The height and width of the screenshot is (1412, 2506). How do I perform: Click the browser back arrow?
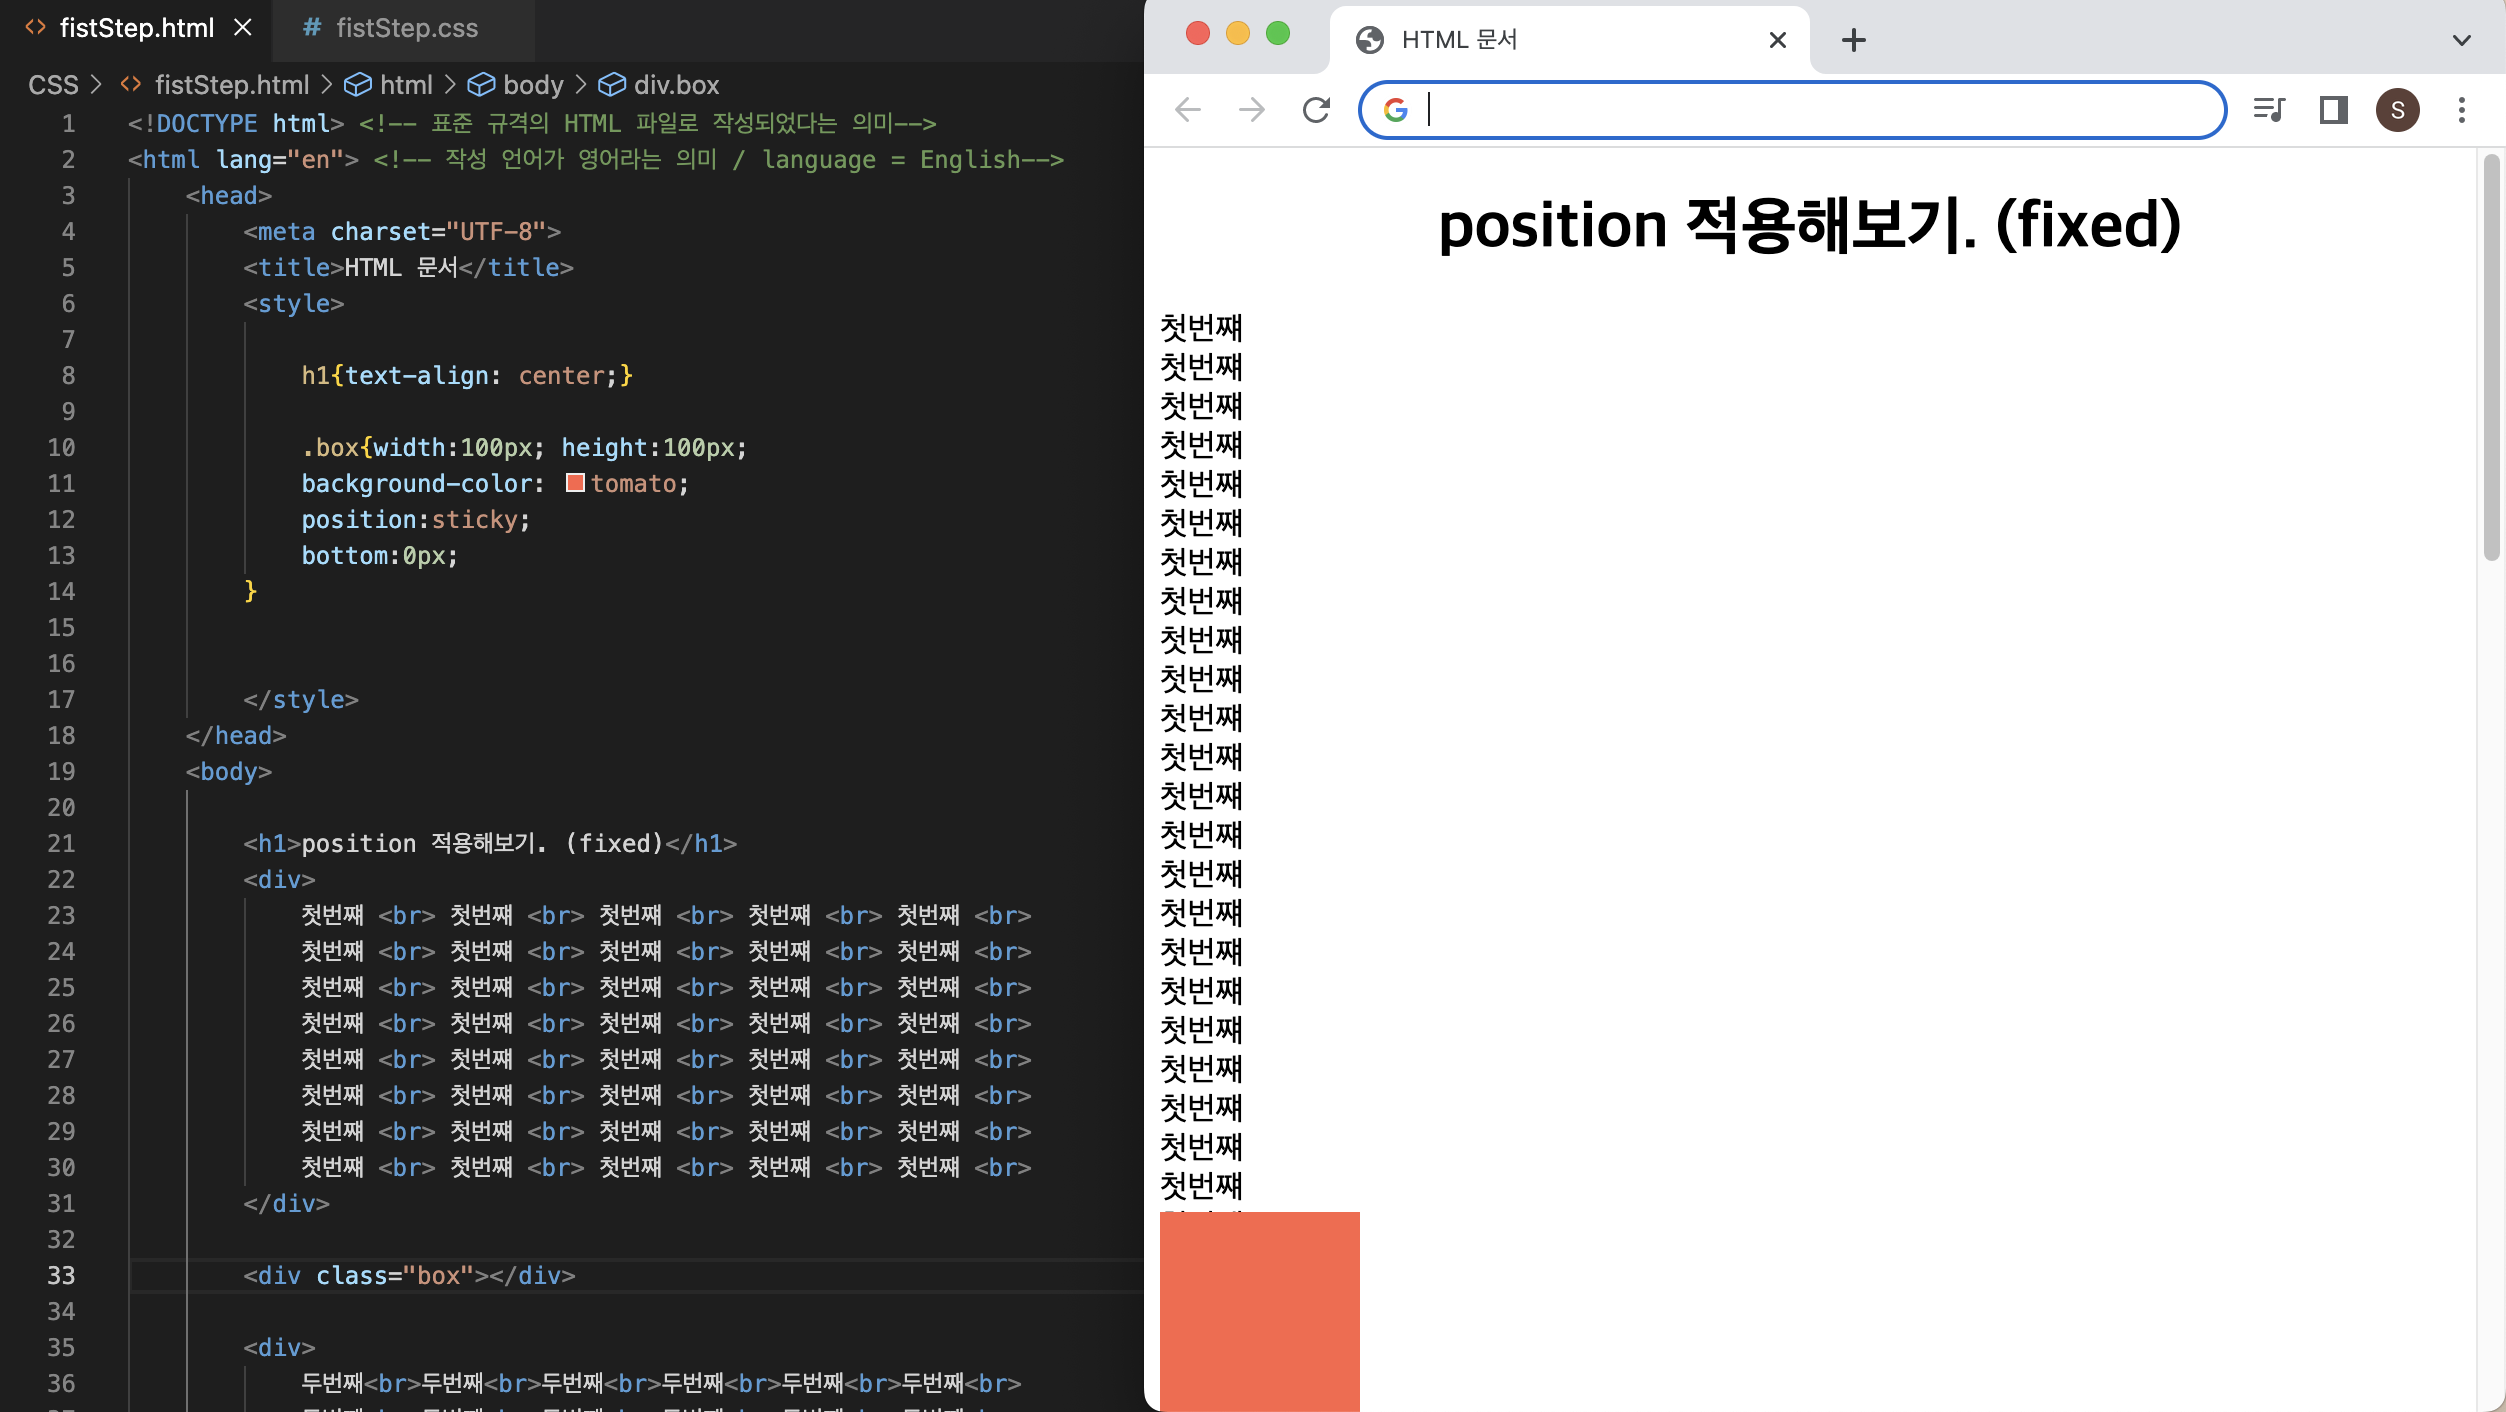coord(1188,110)
